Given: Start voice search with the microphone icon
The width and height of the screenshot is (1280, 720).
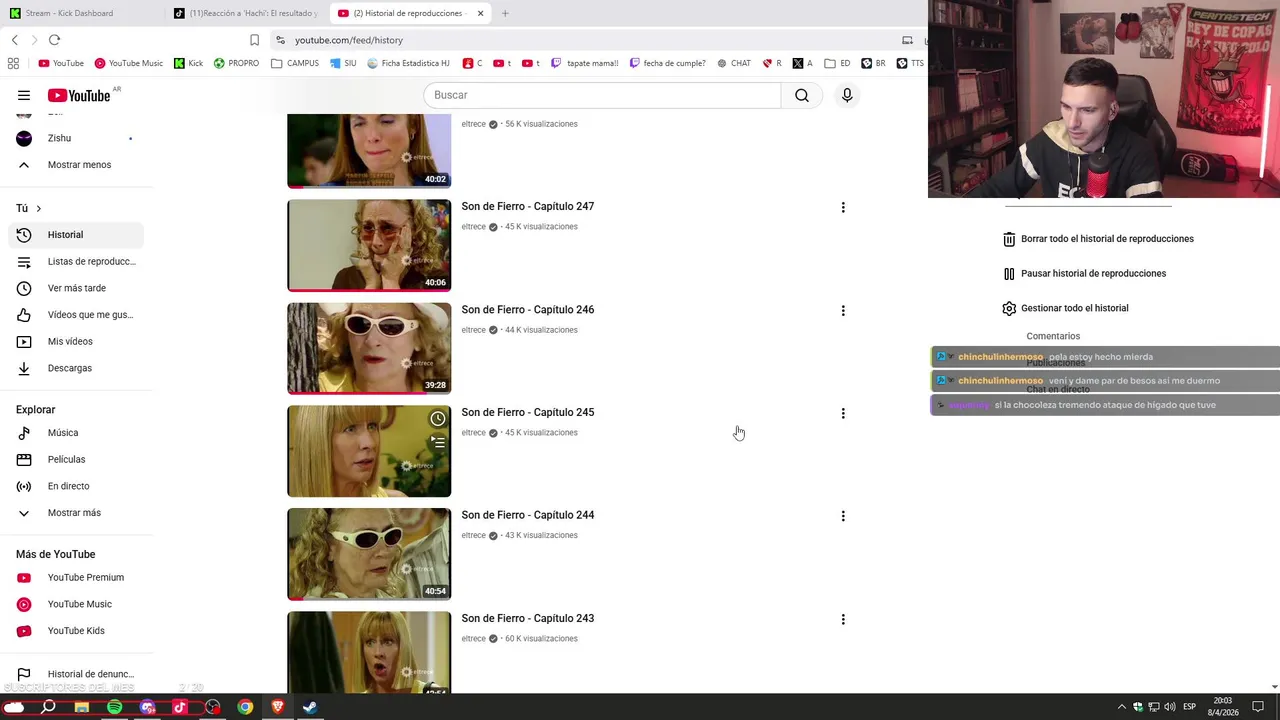Looking at the screenshot, I should 847,95.
